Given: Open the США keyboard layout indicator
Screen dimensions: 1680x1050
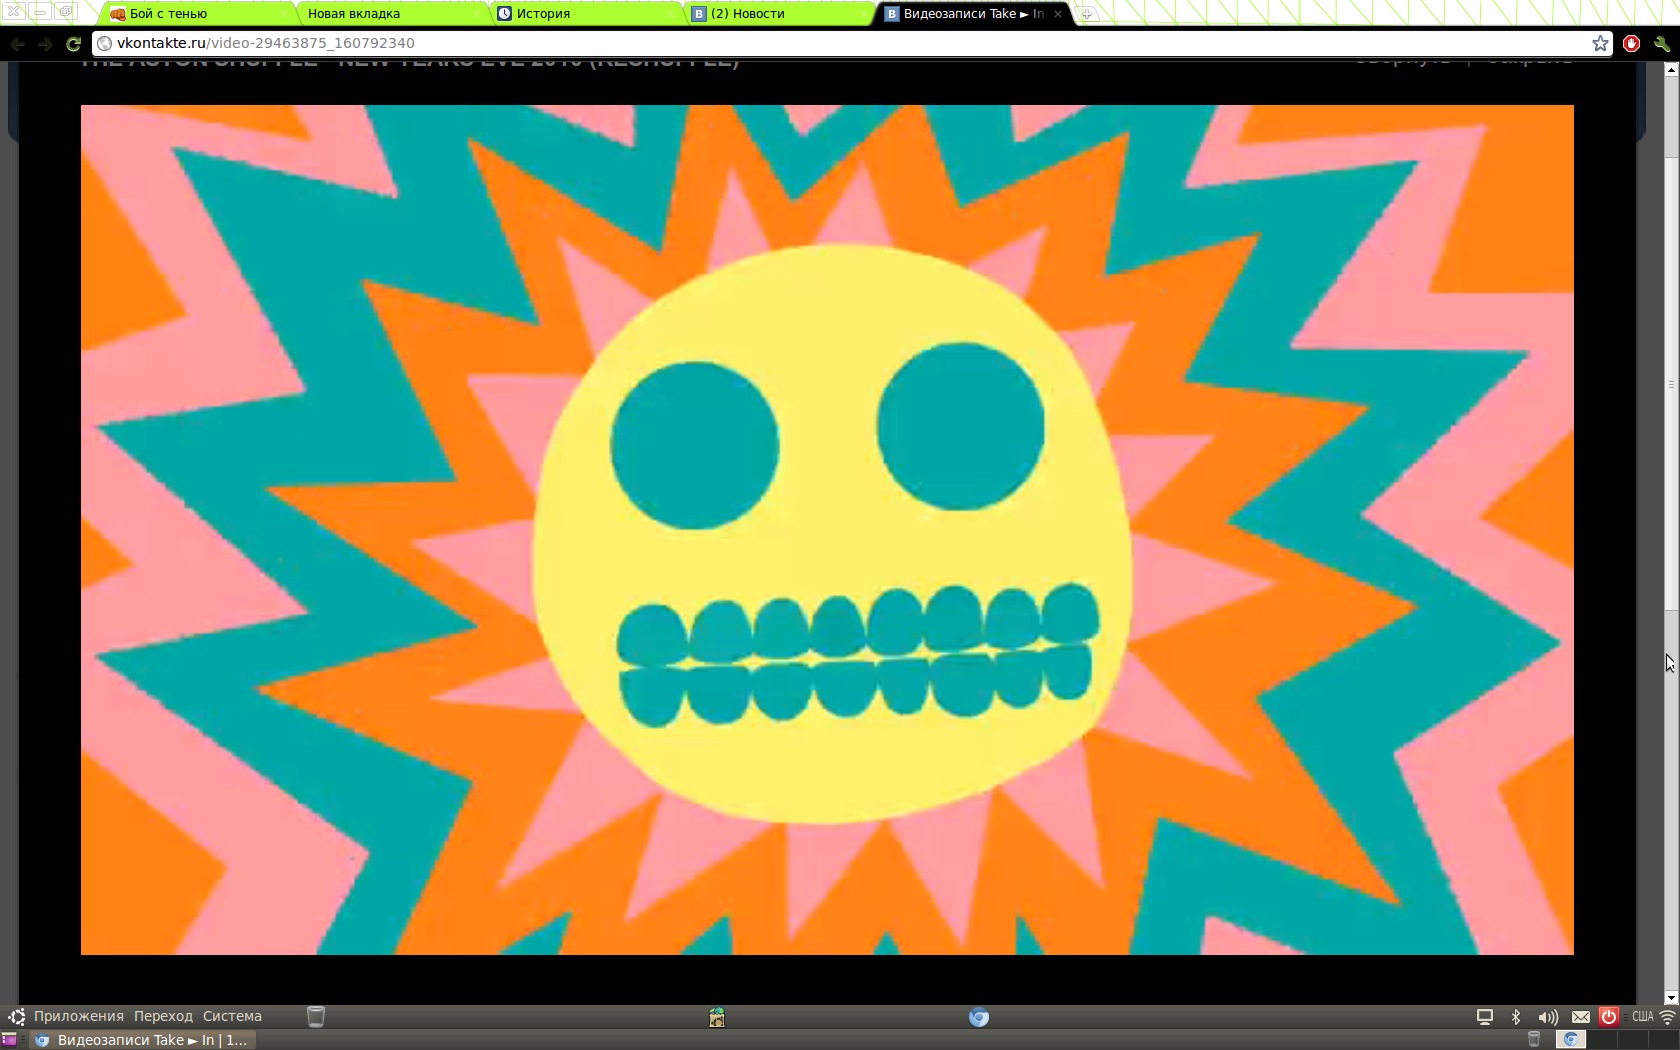Looking at the screenshot, I should tap(1642, 1016).
